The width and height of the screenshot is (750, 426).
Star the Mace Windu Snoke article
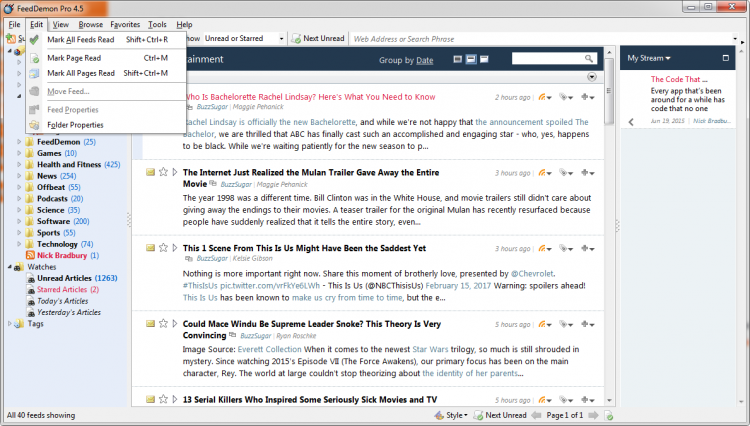pos(163,323)
